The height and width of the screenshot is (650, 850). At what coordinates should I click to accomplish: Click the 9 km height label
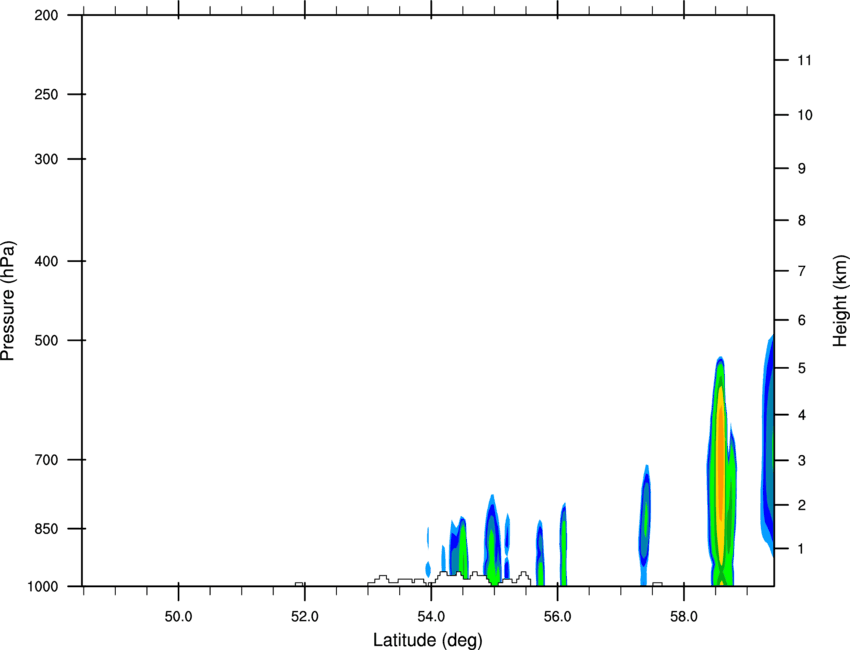802,169
